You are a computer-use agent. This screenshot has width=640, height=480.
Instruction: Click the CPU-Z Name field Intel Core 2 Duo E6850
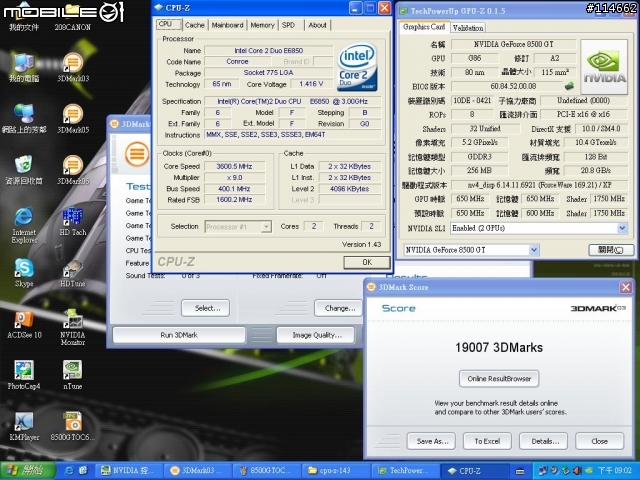pyautogui.click(x=268, y=51)
